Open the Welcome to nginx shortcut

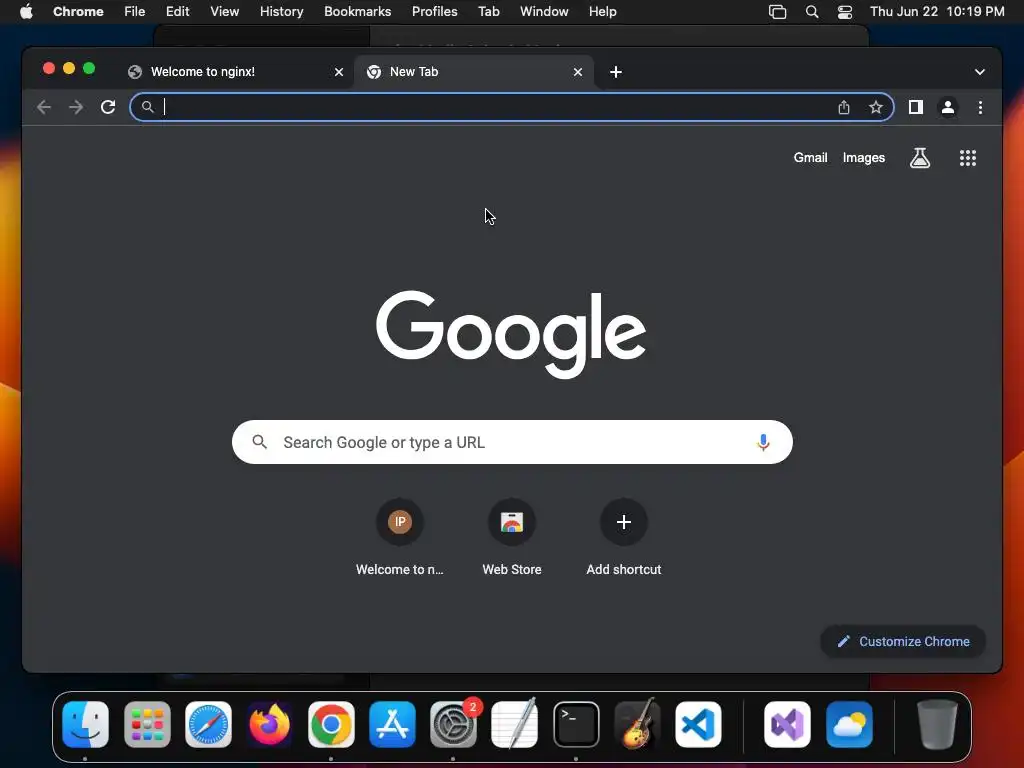click(400, 537)
